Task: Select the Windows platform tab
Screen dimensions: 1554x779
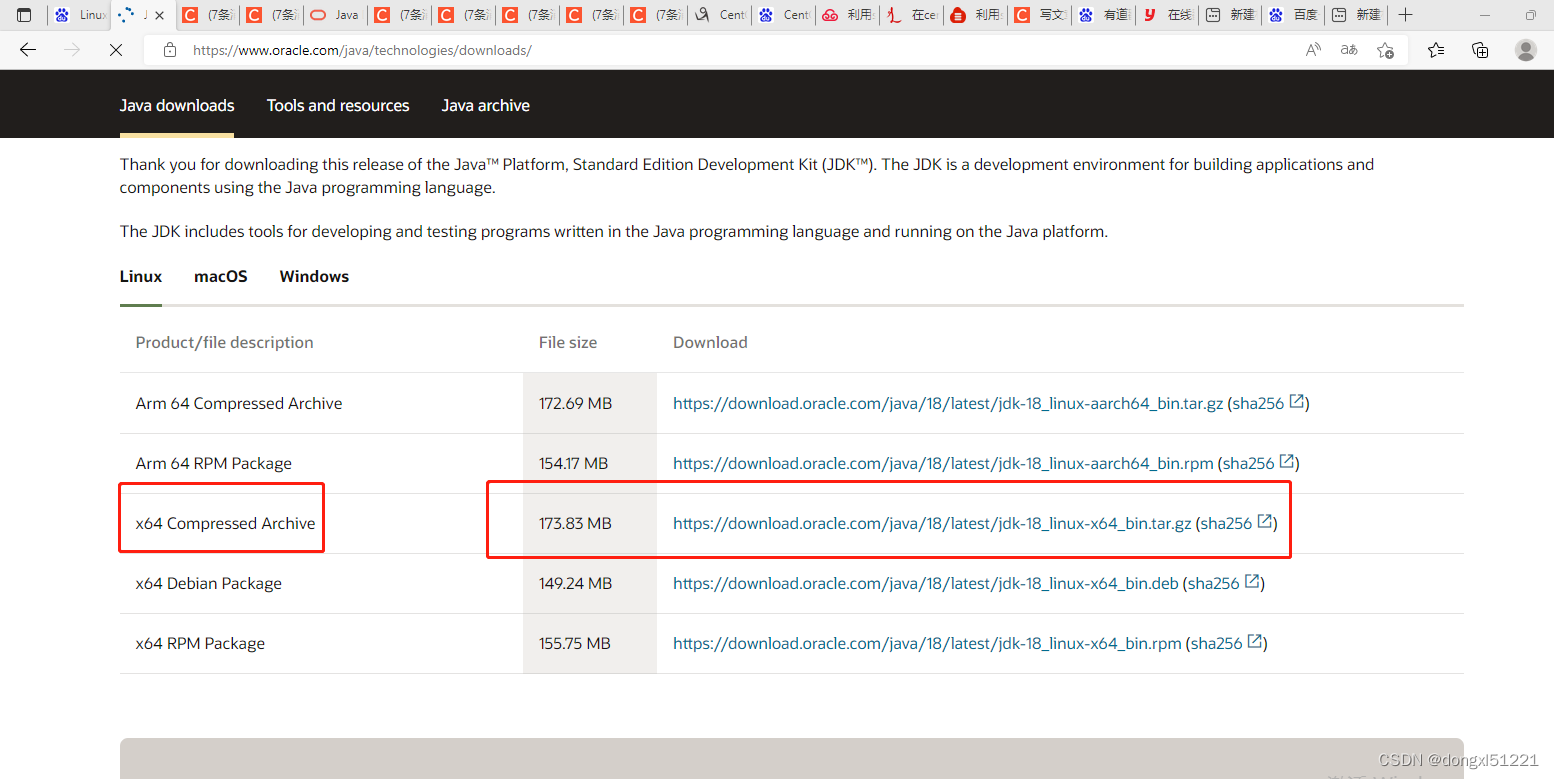Action: 314,276
